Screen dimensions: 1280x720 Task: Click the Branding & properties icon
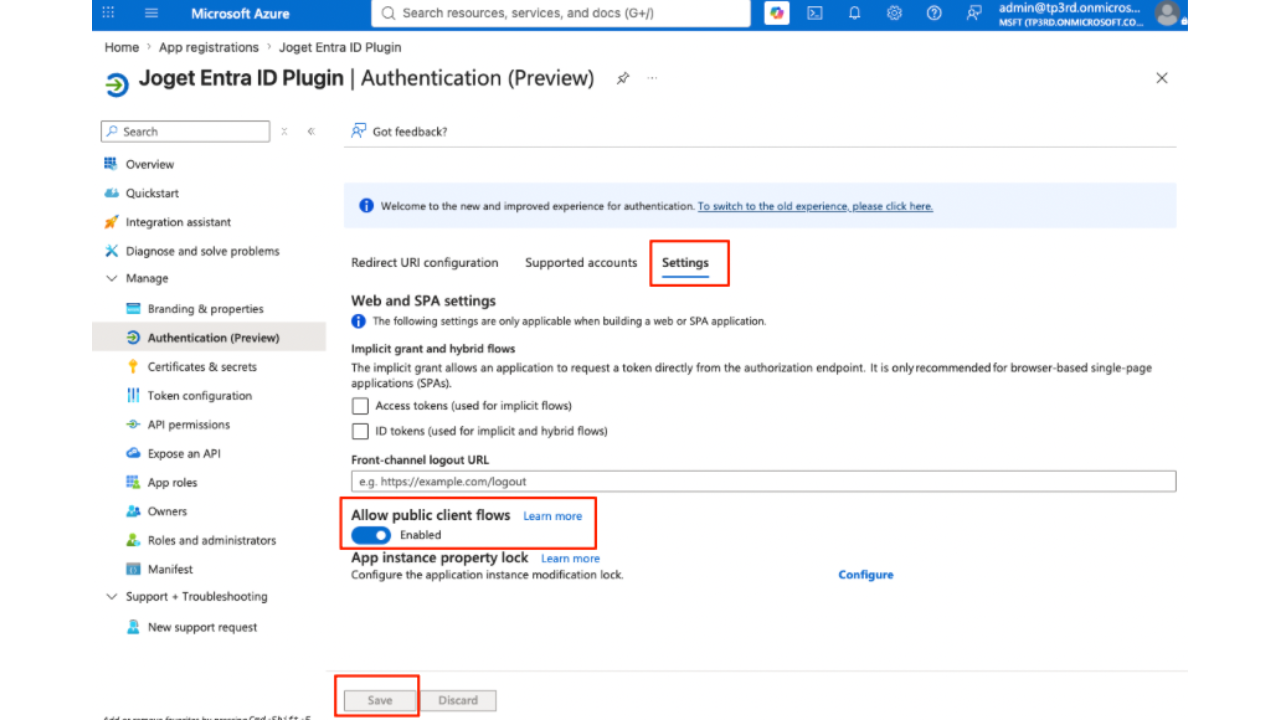133,309
